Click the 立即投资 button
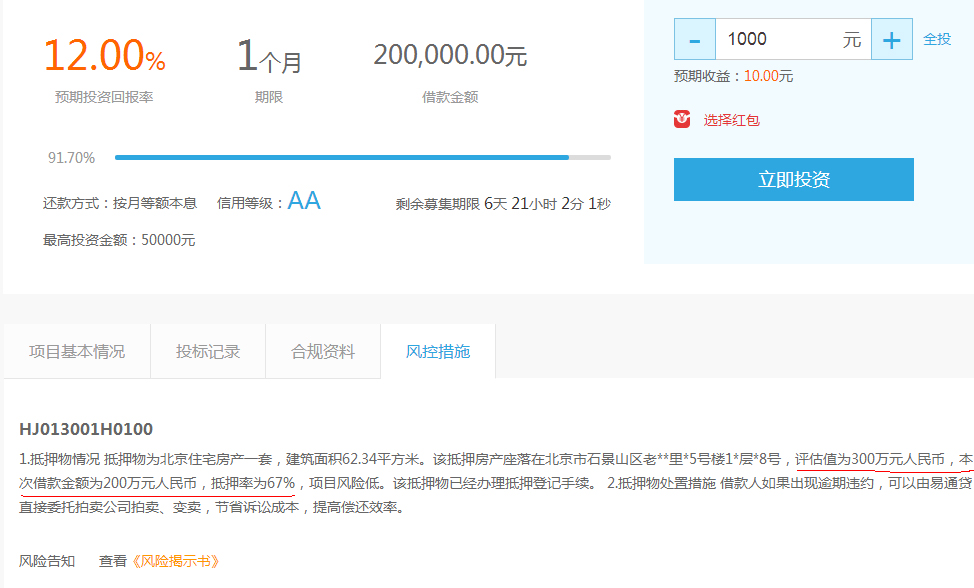The image size is (974, 588). 794,179
